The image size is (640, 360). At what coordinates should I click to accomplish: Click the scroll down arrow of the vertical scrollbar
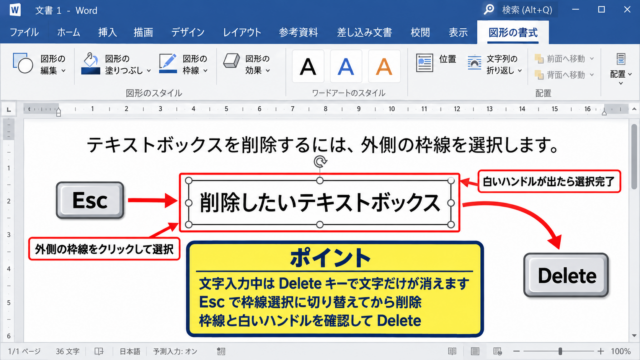634,336
